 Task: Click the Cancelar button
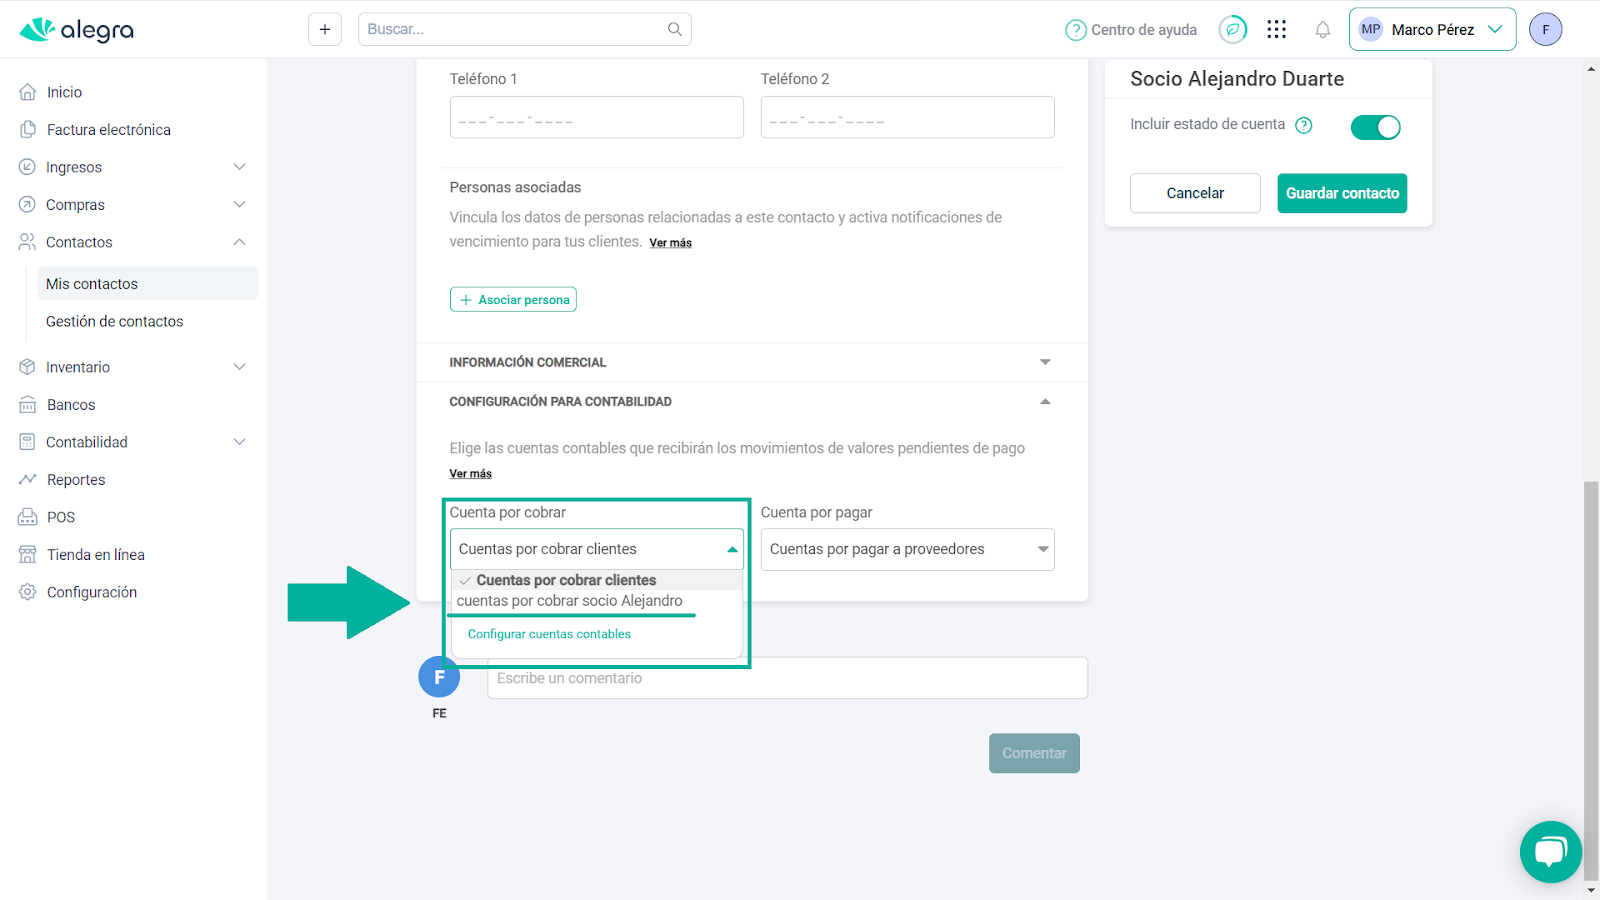click(1195, 193)
